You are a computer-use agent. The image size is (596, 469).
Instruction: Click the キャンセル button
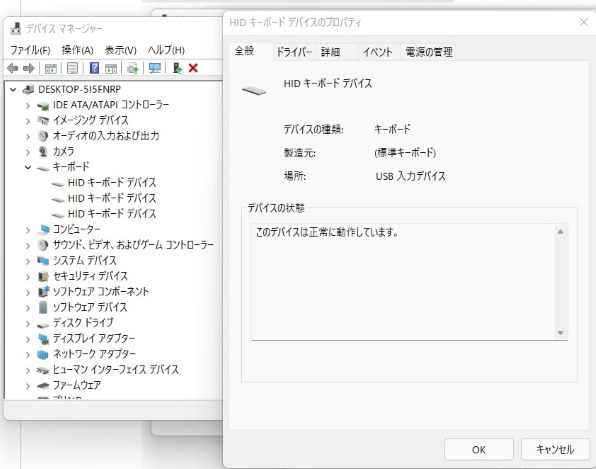click(x=555, y=450)
